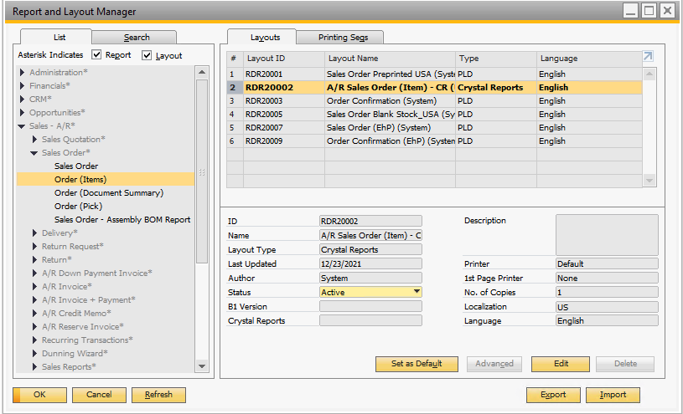Click the Description text box
Viewport: 683px width, 414px height.
point(607,235)
